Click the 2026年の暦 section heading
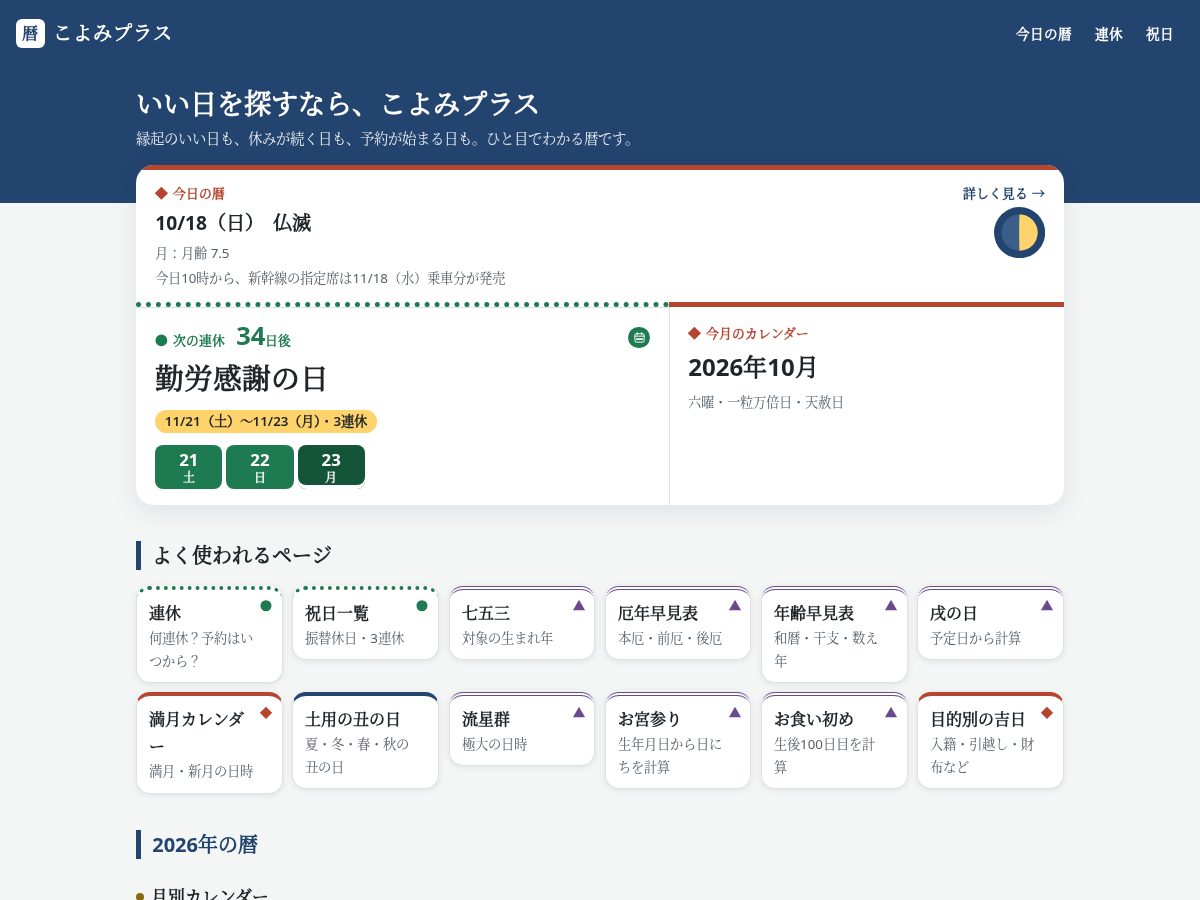Screen dimensions: 1200x900 coord(205,844)
